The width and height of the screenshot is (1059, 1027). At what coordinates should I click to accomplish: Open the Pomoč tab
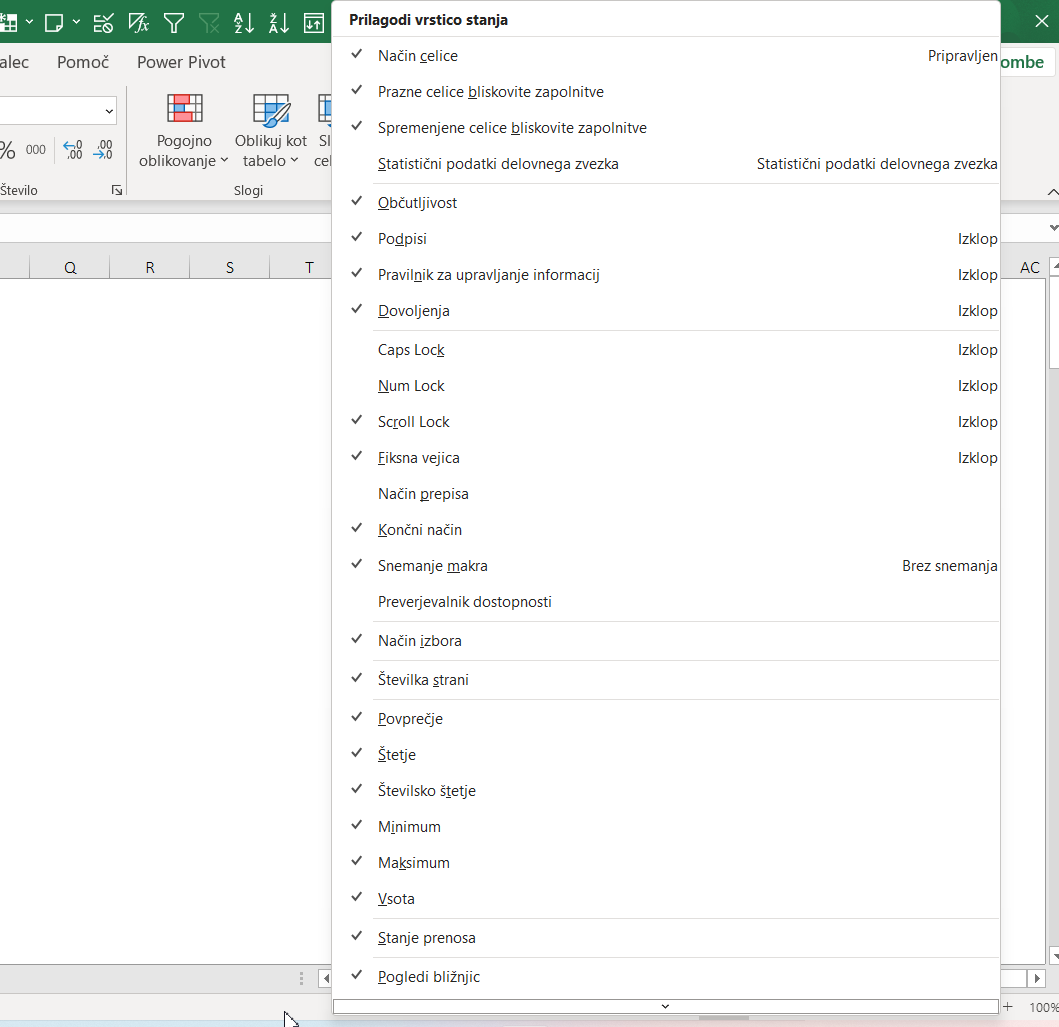pyautogui.click(x=83, y=62)
